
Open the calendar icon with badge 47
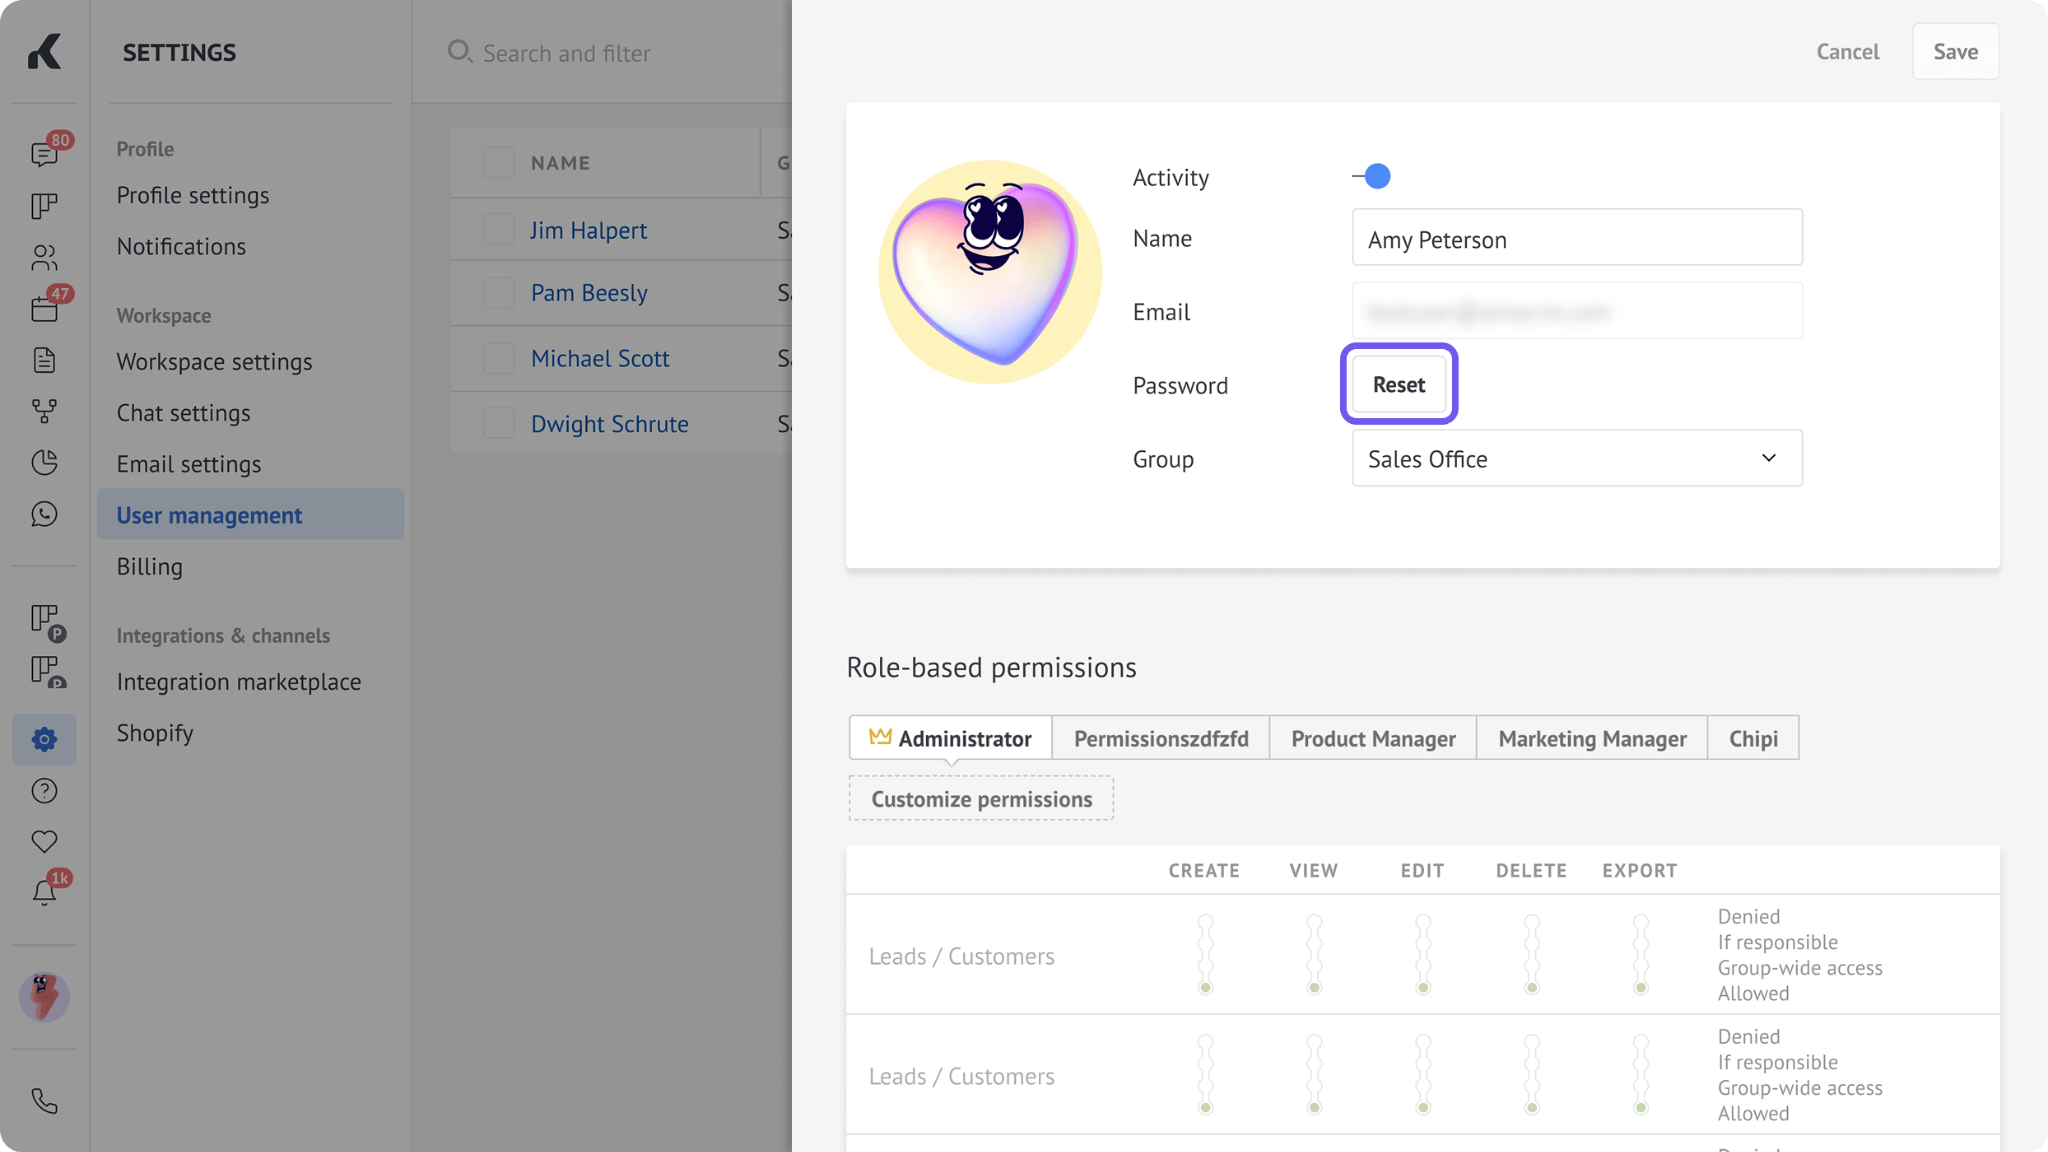tap(45, 308)
